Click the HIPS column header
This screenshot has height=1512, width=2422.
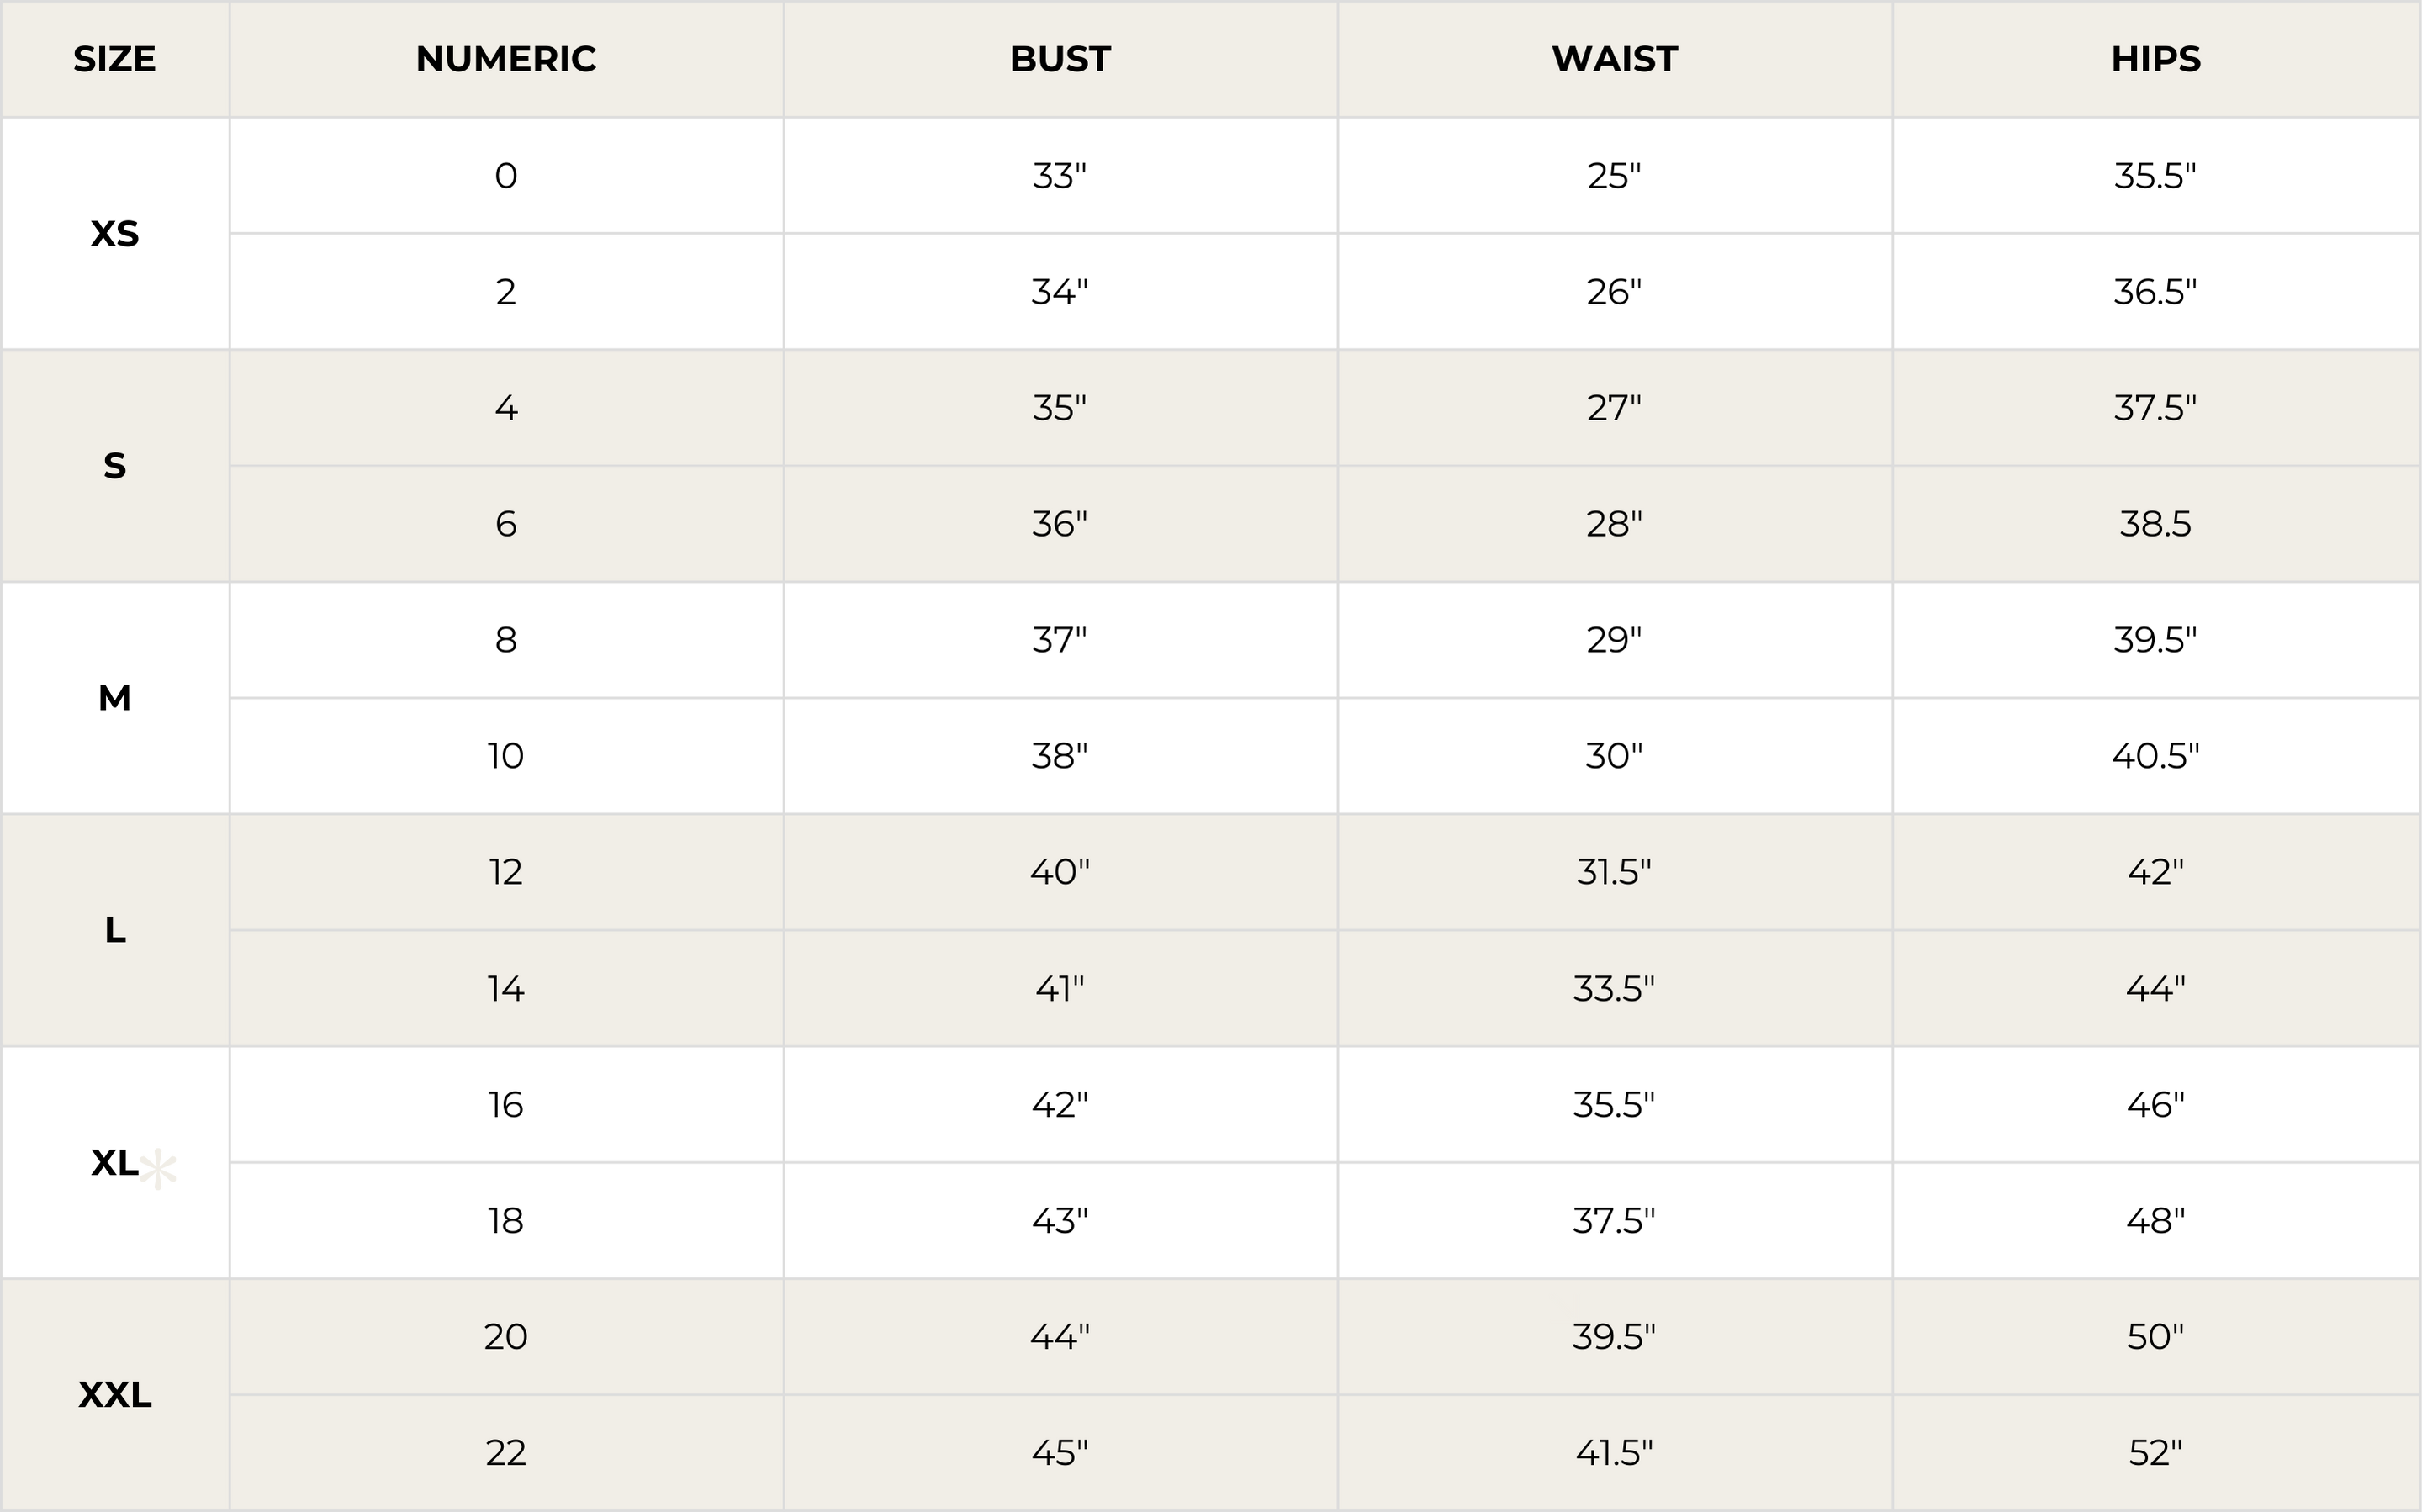[2155, 59]
